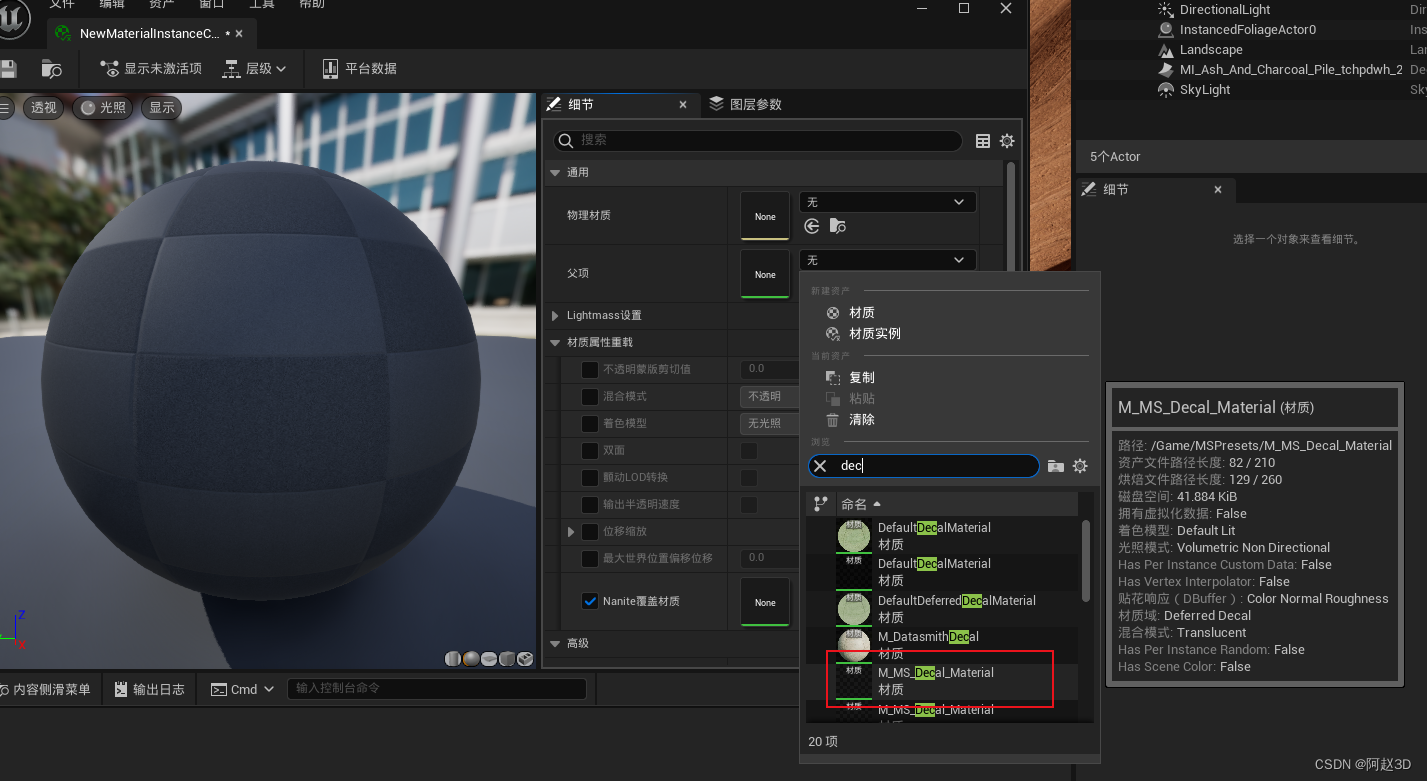Viewport: 1427px width, 781px height.
Task: Click browse icon under physical material dropdown
Action: [x=838, y=227]
